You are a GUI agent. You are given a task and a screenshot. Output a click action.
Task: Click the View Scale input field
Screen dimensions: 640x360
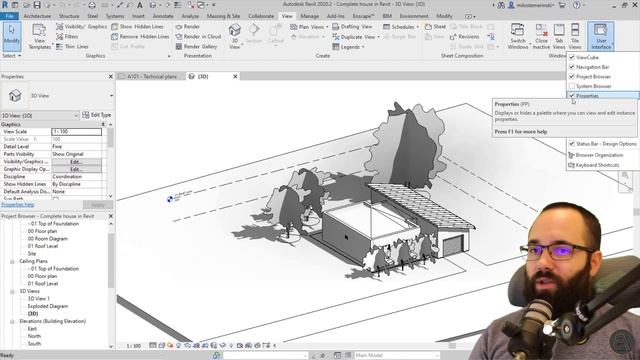[x=76, y=131]
